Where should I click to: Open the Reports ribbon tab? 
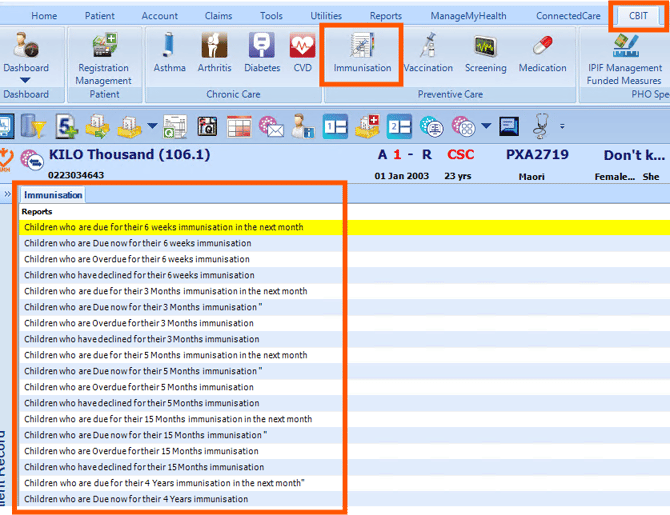click(385, 16)
